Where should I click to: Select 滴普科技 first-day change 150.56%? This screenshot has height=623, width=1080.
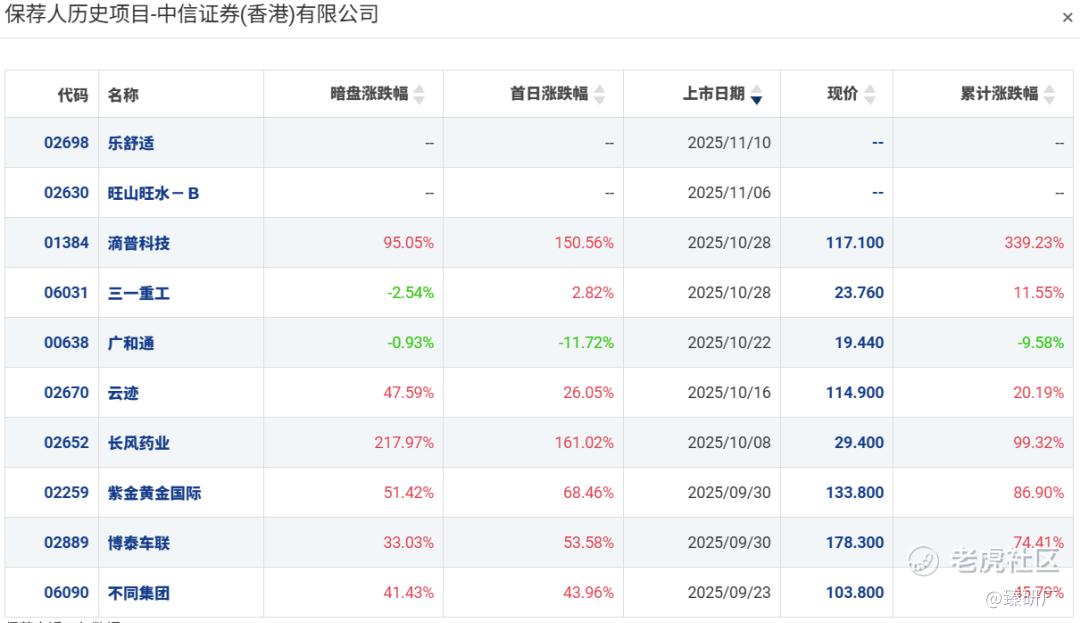point(584,242)
